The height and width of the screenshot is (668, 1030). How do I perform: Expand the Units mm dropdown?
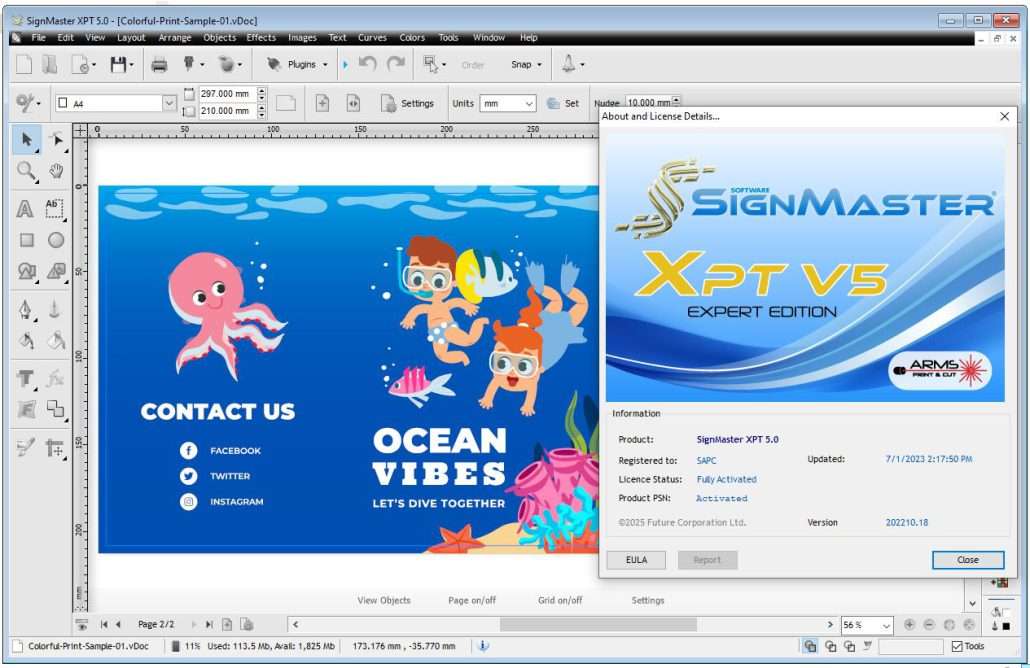(529, 103)
